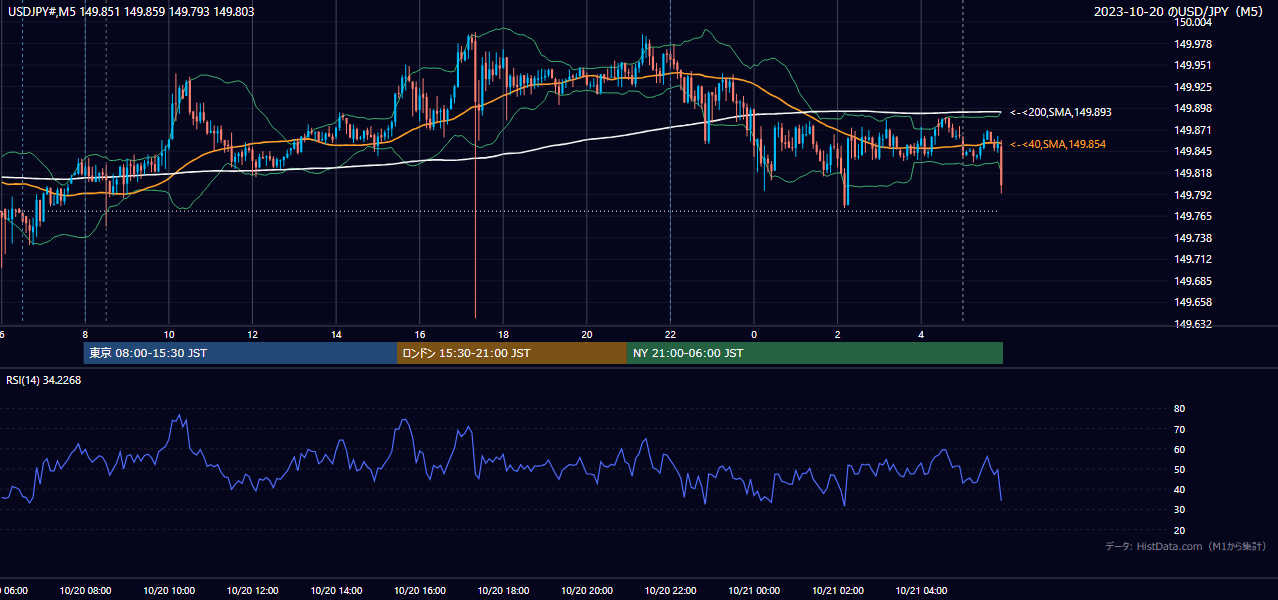Image resolution: width=1278 pixels, height=600 pixels.
Task: Click the 10/20 20:00 date label
Action: (587, 591)
